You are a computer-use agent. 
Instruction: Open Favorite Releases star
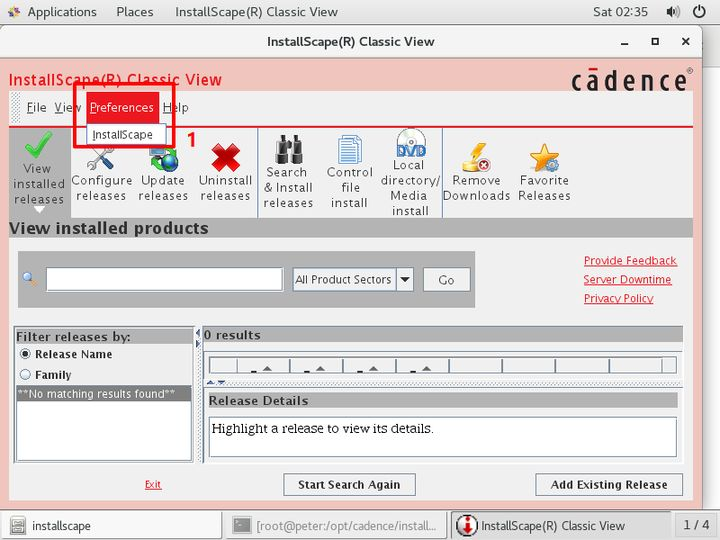(544, 173)
